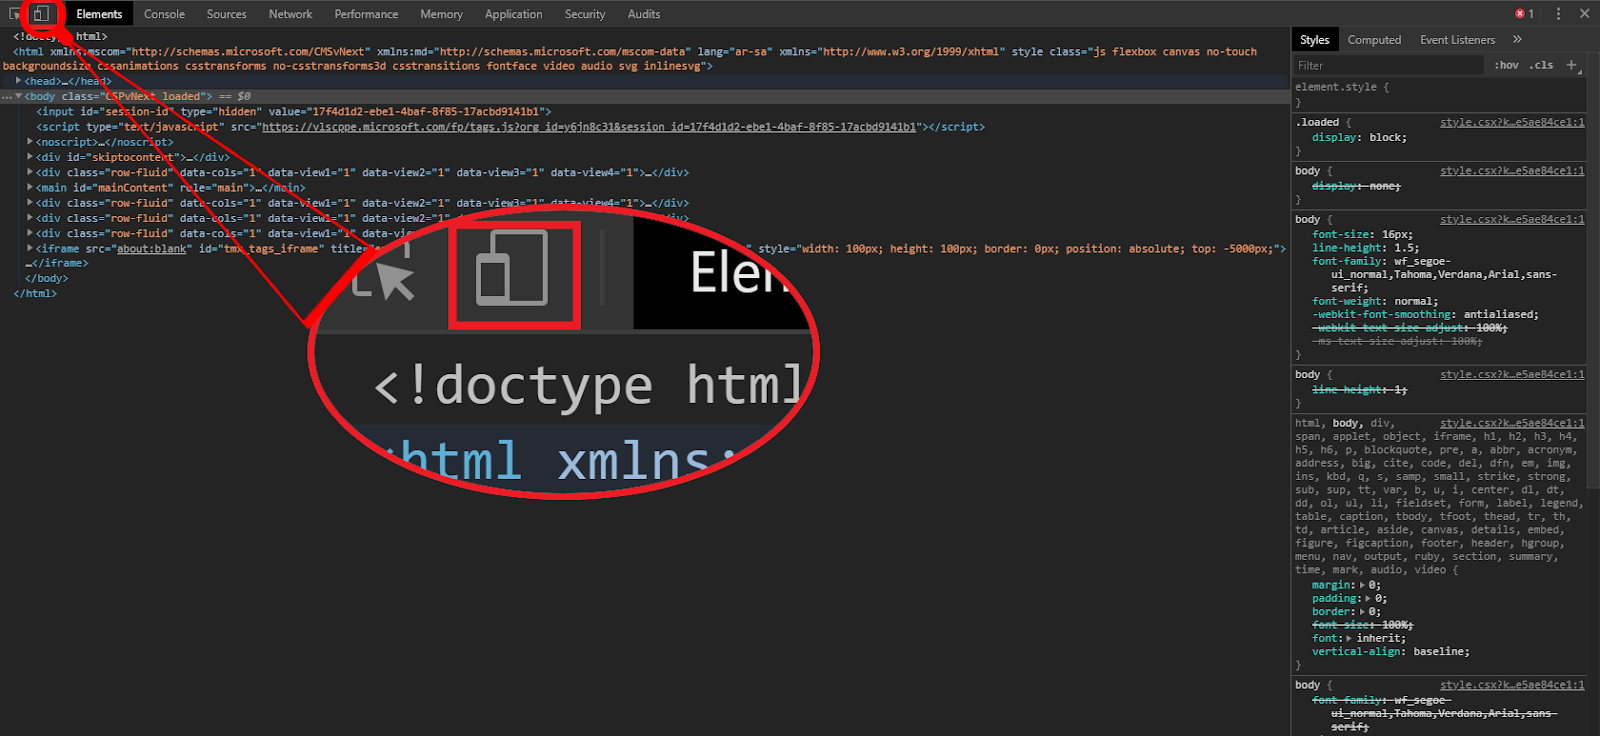Expand the margin shorthand property
The height and width of the screenshot is (736, 1600).
pos(1362,585)
